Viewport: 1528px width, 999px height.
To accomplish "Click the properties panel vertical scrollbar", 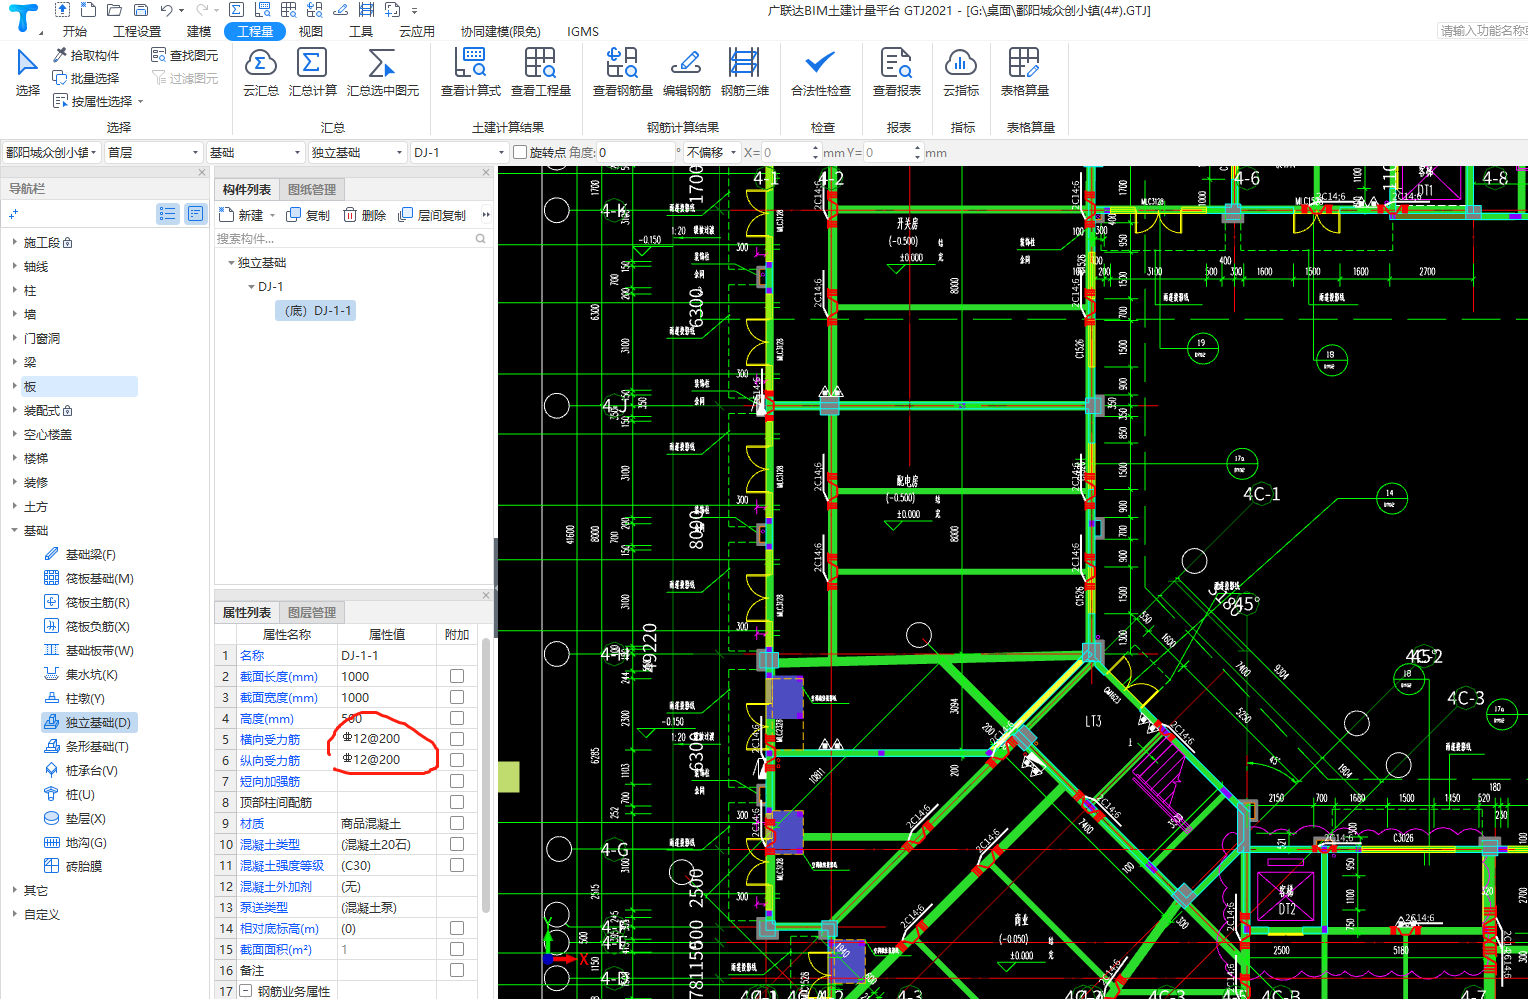I will [x=486, y=775].
